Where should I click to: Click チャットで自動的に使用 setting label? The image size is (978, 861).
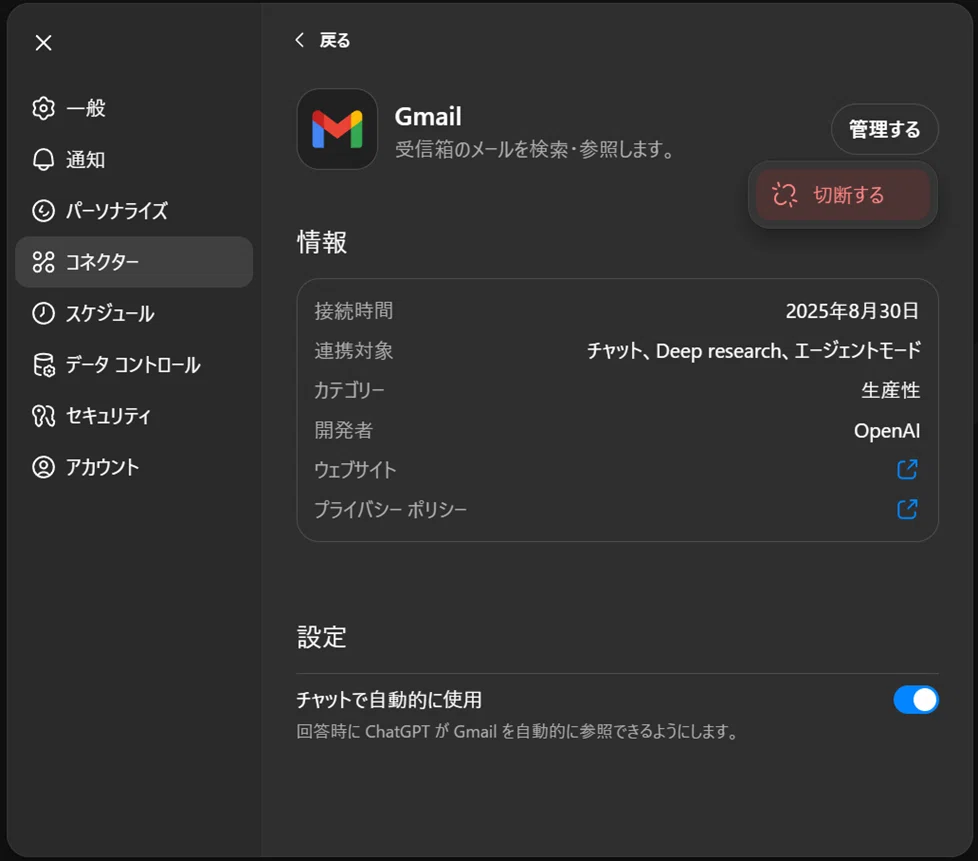click(389, 700)
